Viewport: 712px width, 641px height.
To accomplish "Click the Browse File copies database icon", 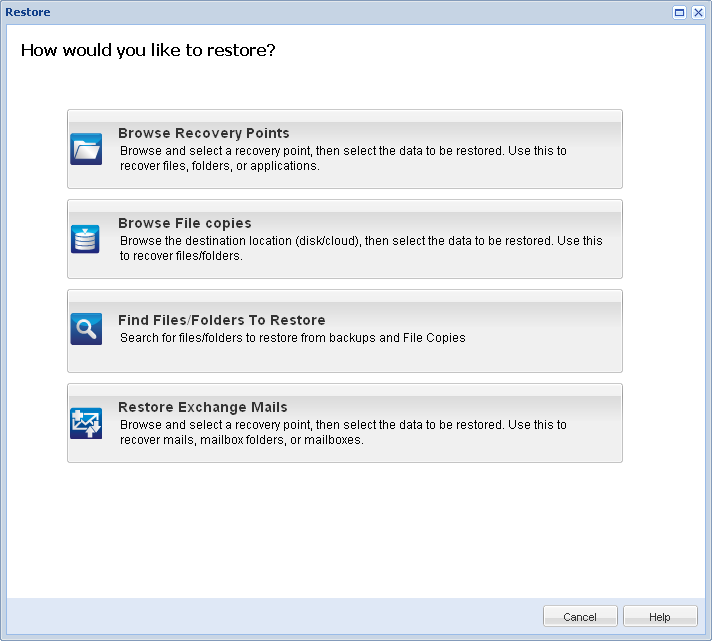I will pos(85,239).
